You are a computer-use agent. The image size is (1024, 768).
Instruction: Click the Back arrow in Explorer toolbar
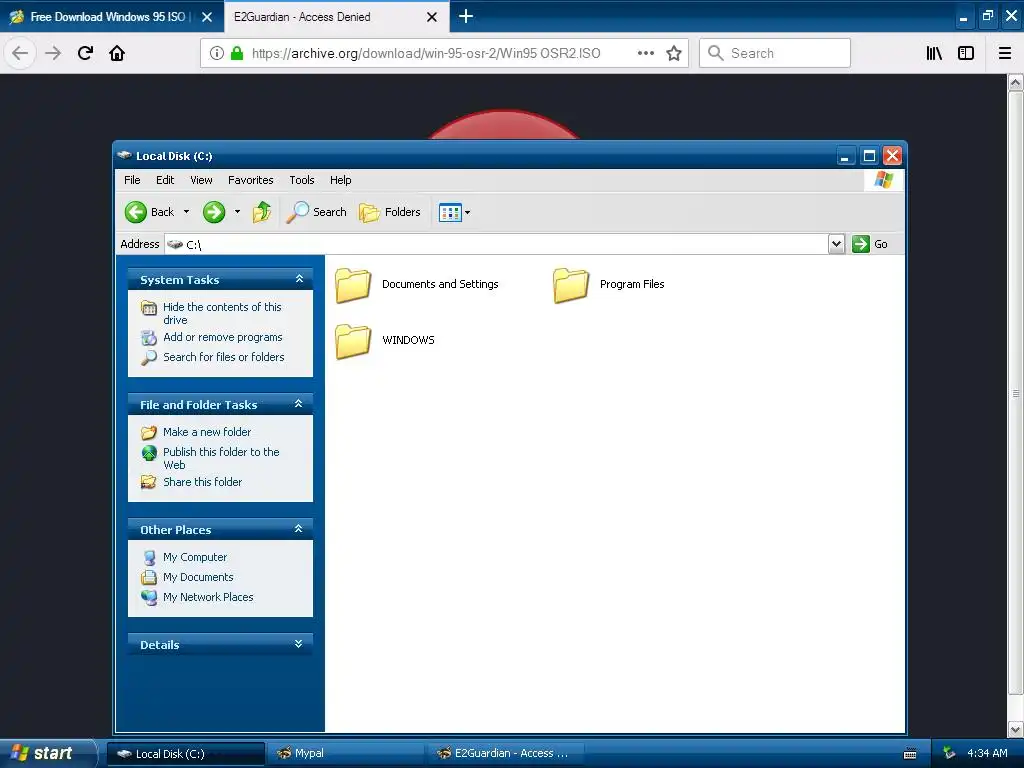136,212
